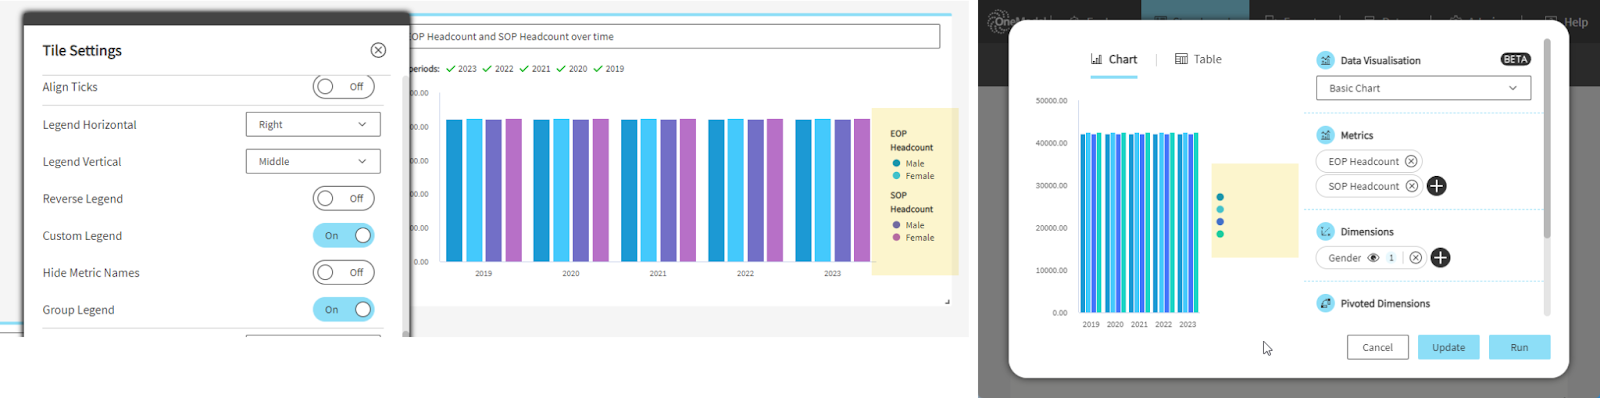Add a new dimension with plus icon

1440,258
